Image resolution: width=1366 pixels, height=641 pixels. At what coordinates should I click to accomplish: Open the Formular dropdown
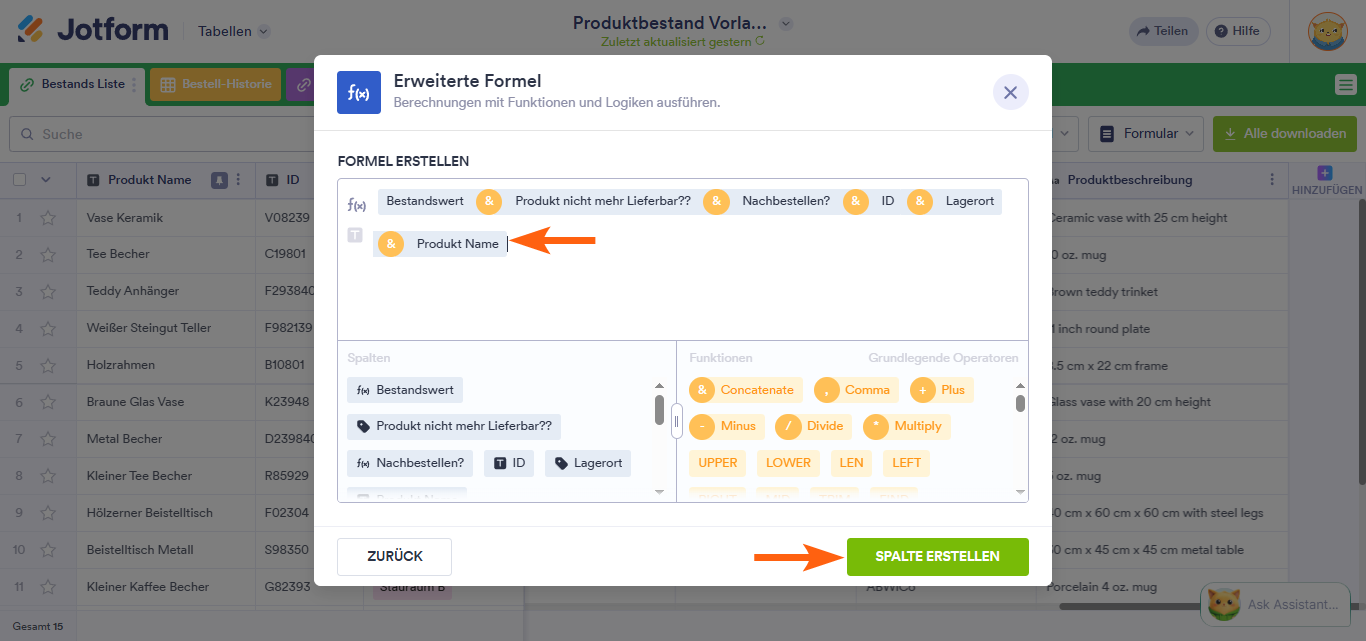pos(1145,133)
